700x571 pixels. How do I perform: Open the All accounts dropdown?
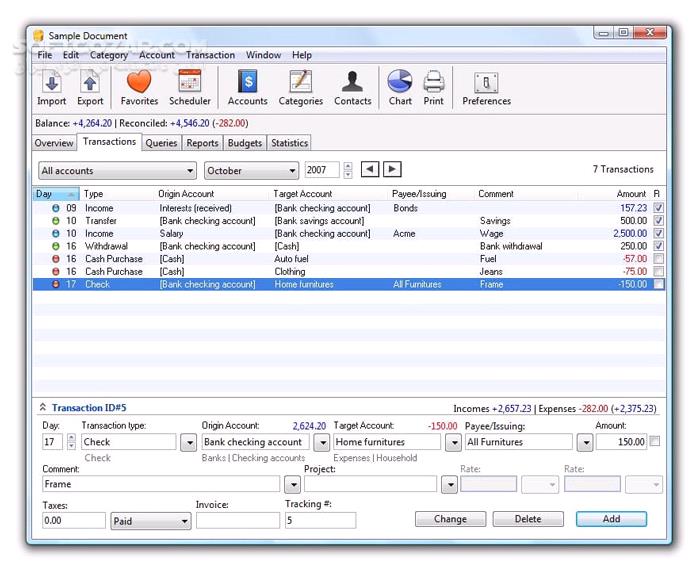tap(117, 171)
